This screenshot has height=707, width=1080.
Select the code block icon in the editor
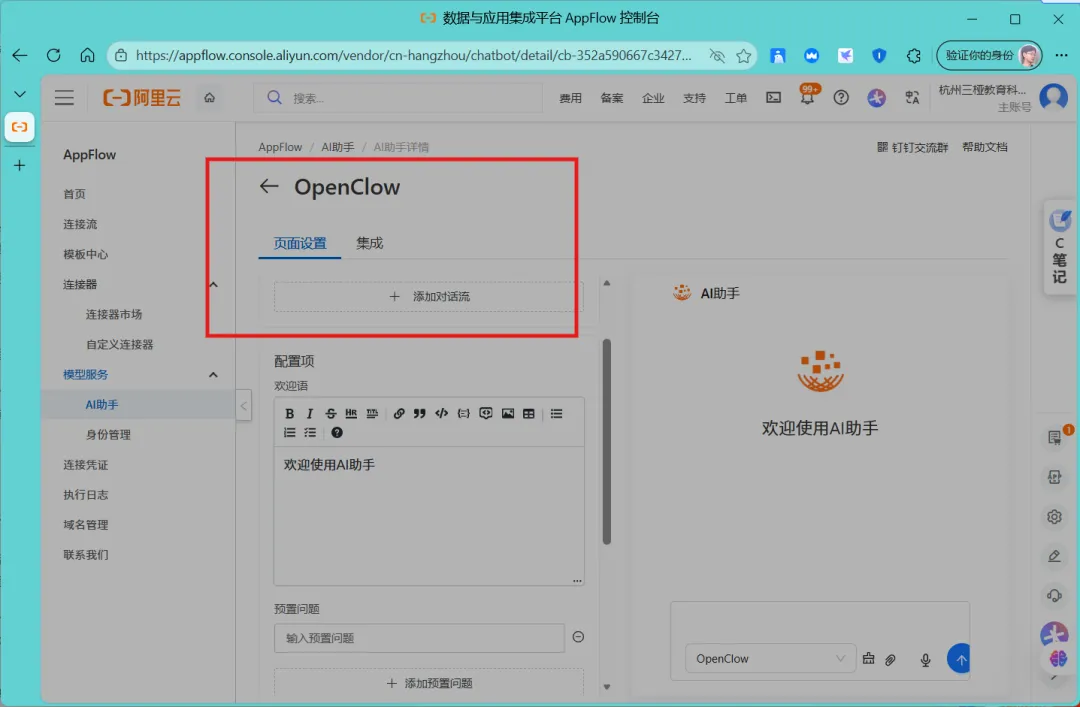(x=441, y=412)
